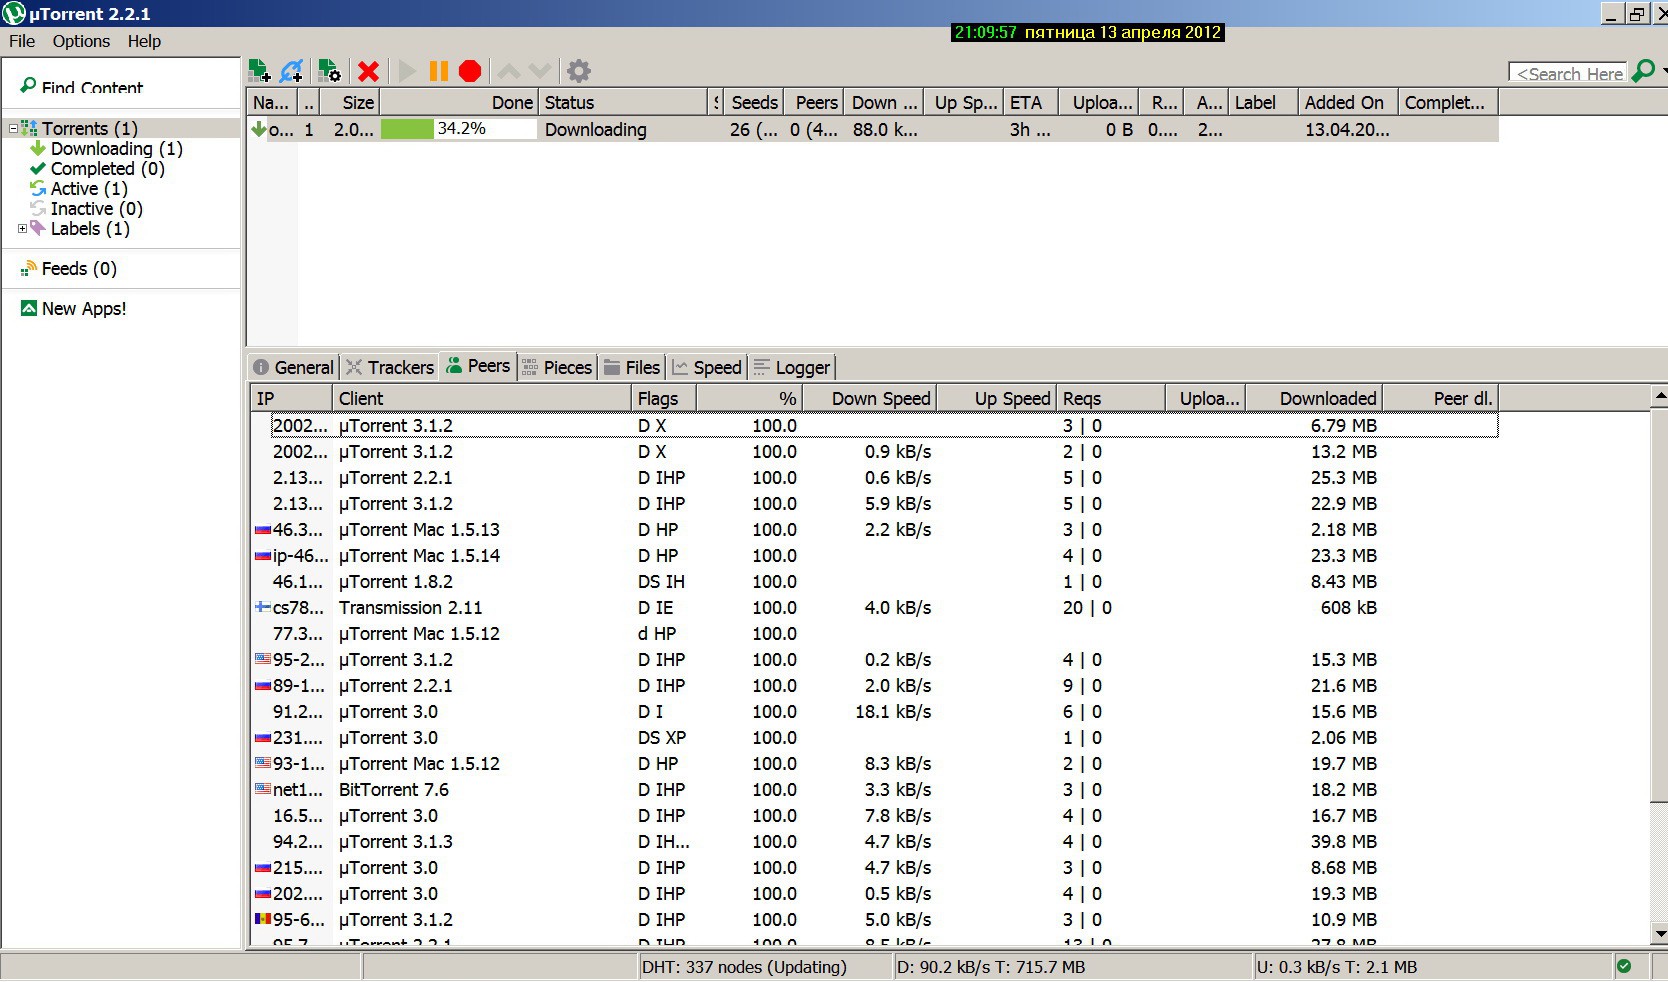The image size is (1668, 982).
Task: Open the Options menu
Action: 81,41
